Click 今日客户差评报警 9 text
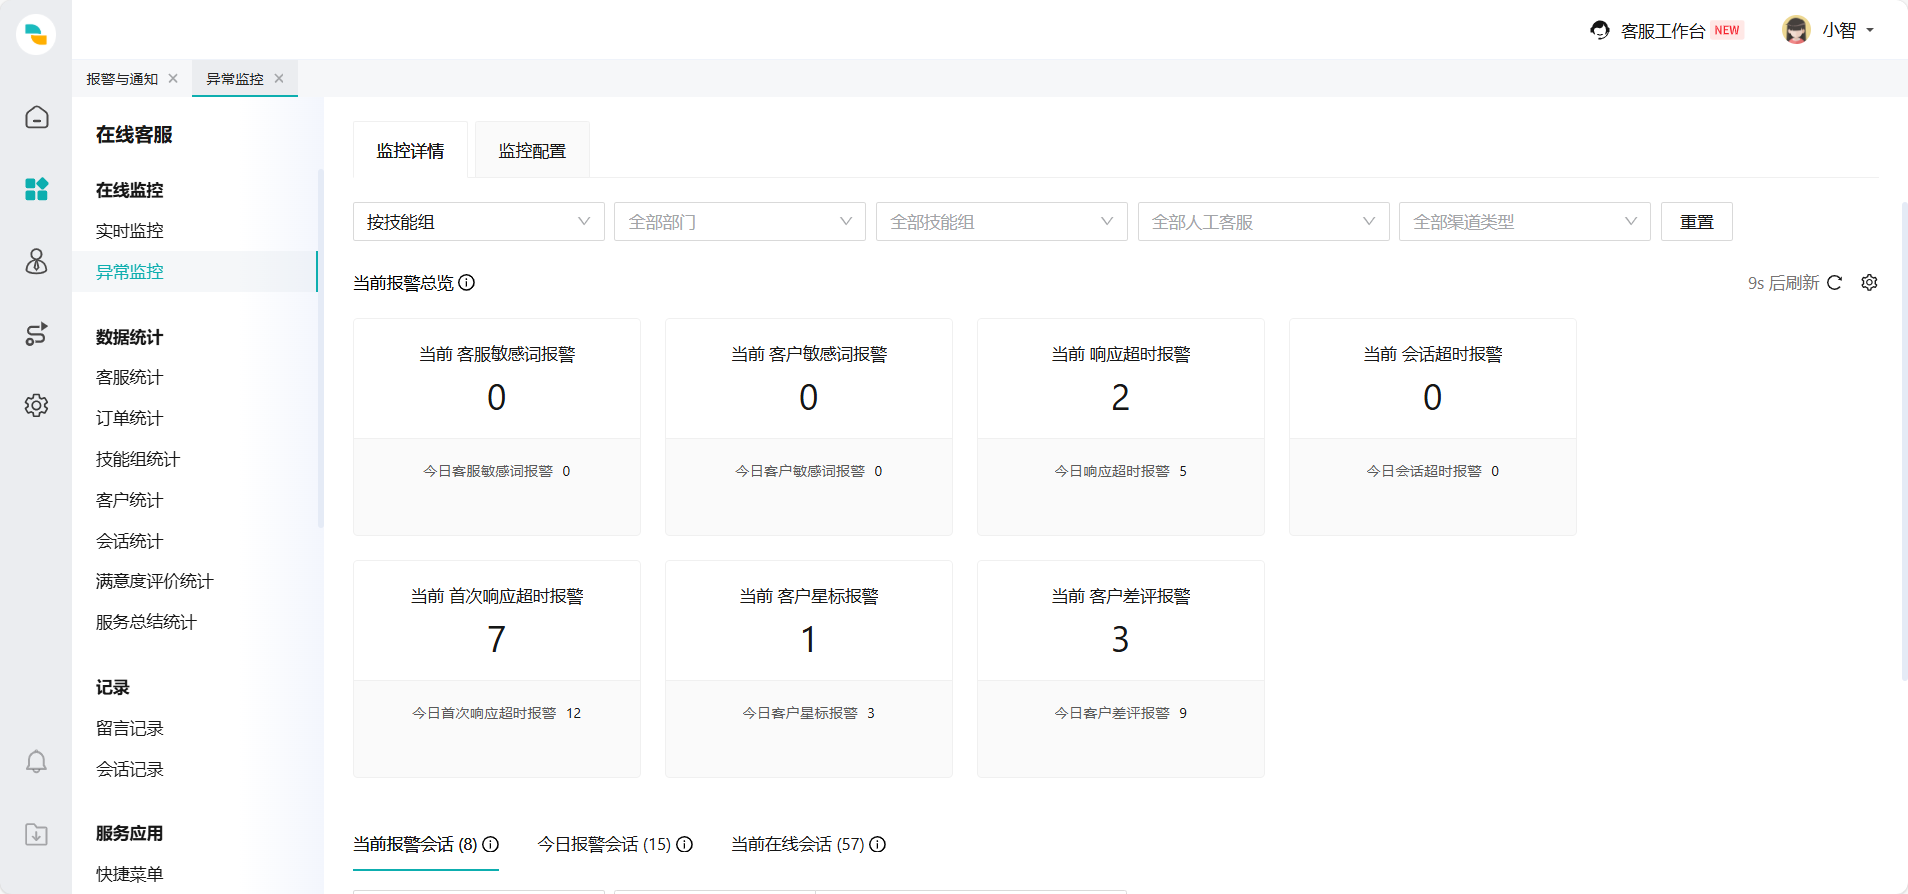 pos(1121,713)
